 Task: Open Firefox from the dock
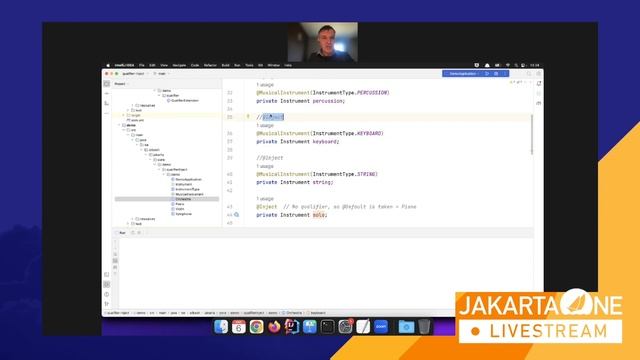tap(274, 327)
